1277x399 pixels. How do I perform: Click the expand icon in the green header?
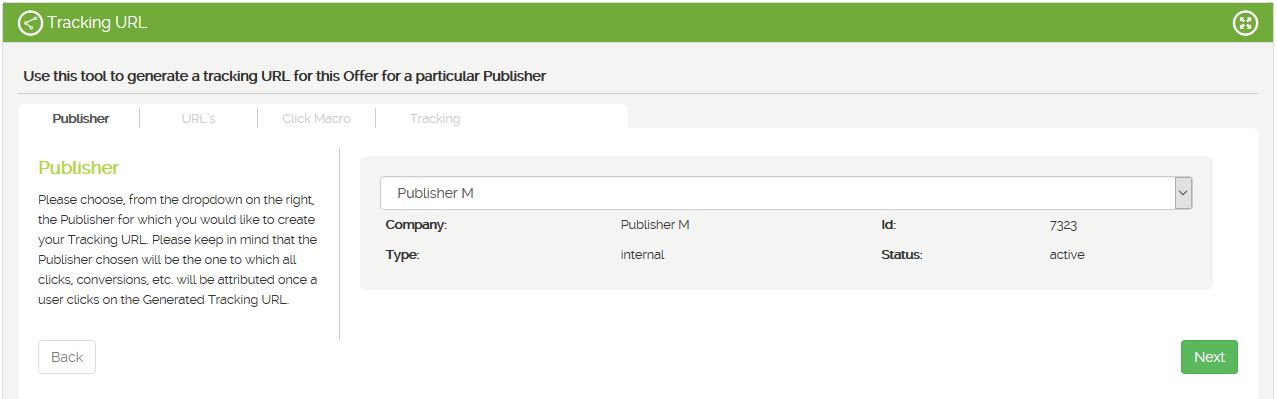pos(1245,23)
